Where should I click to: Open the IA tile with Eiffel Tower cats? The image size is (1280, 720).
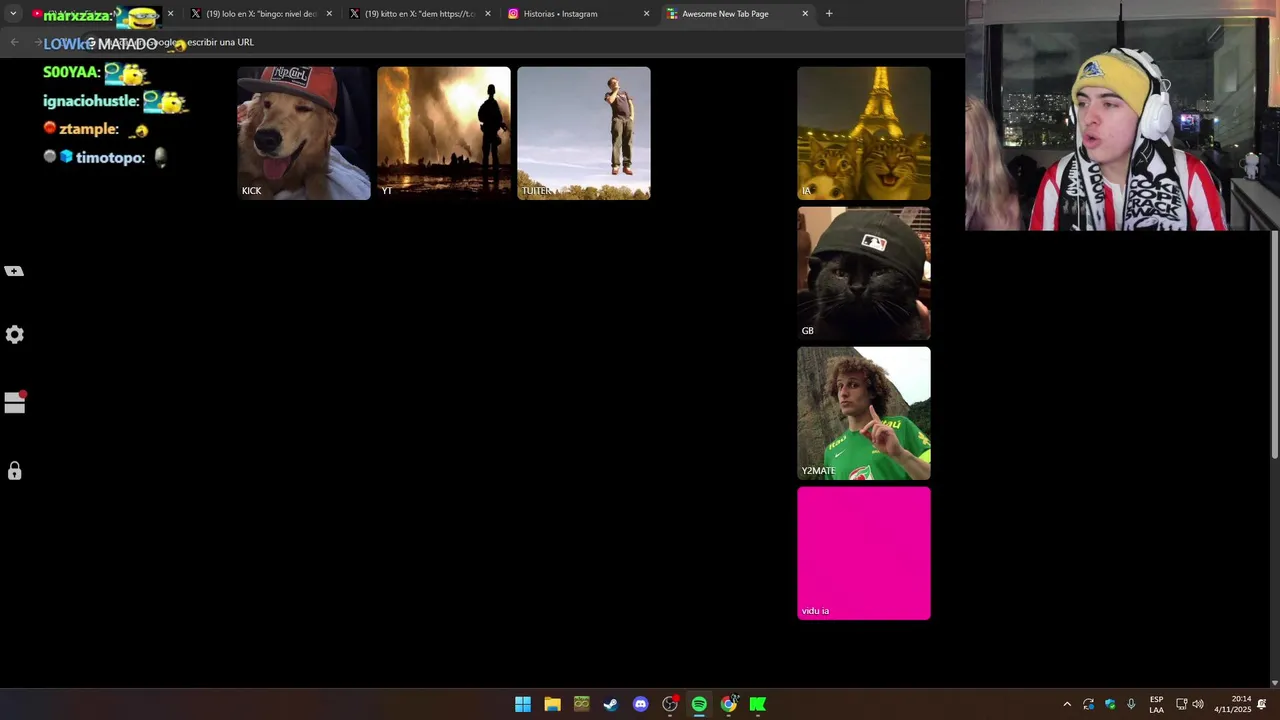[864, 133]
